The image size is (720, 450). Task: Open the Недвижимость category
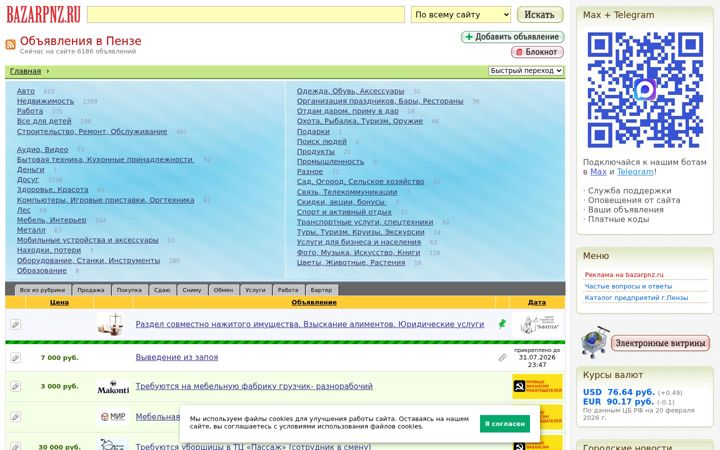(45, 101)
